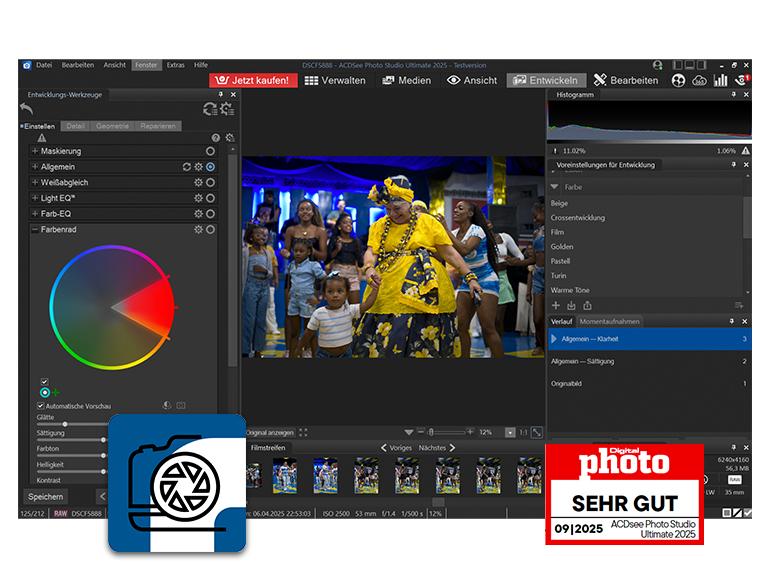Click the zoom slider in the view bar

point(446,433)
